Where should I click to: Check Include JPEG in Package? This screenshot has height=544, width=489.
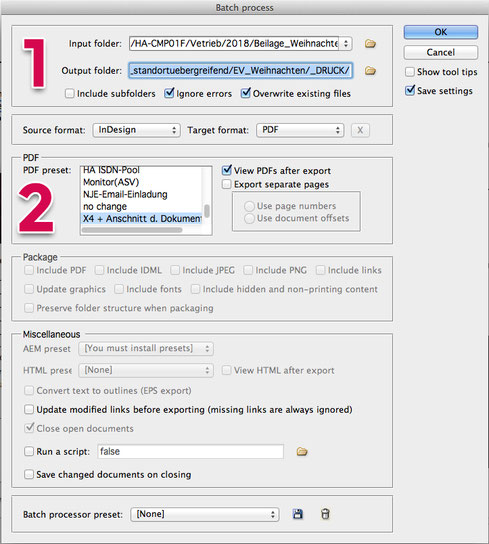(175, 270)
